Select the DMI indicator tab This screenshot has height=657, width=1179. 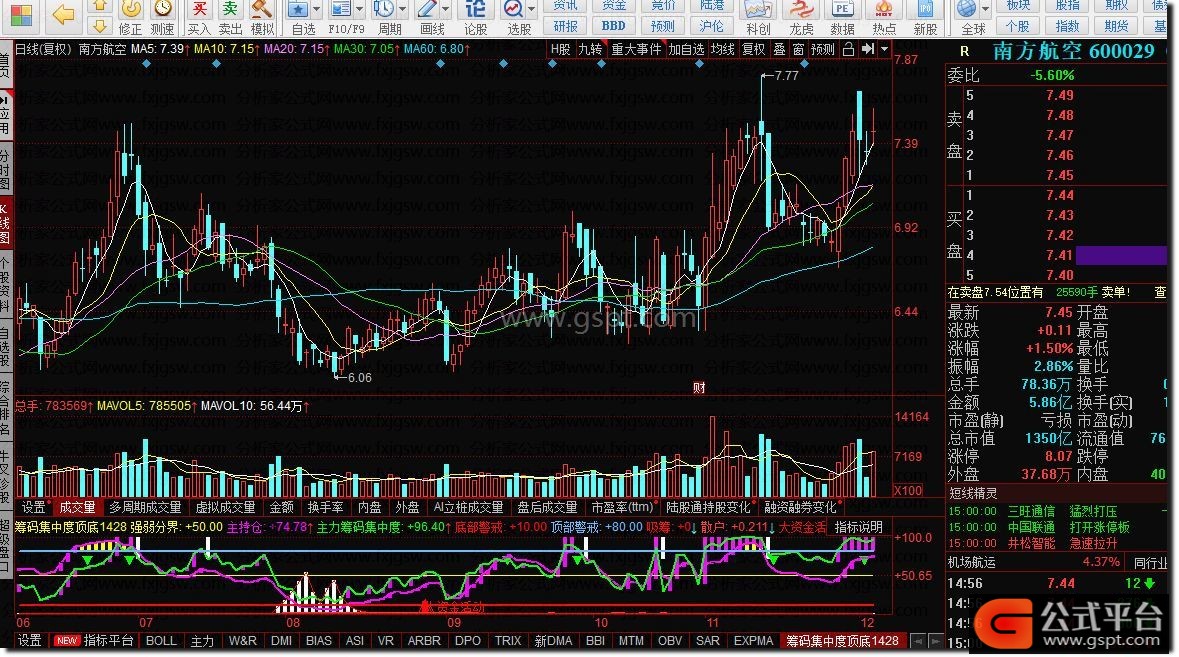[x=281, y=641]
